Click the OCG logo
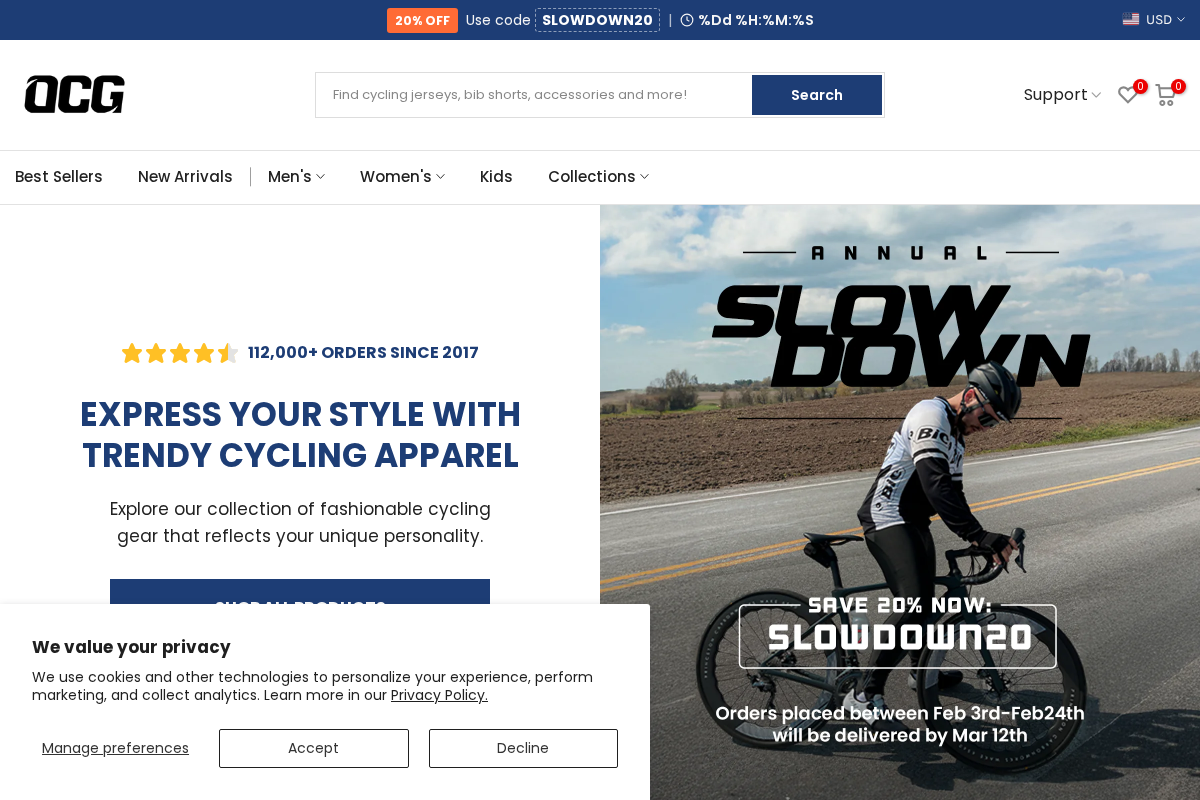The image size is (1200, 800). [75, 94]
